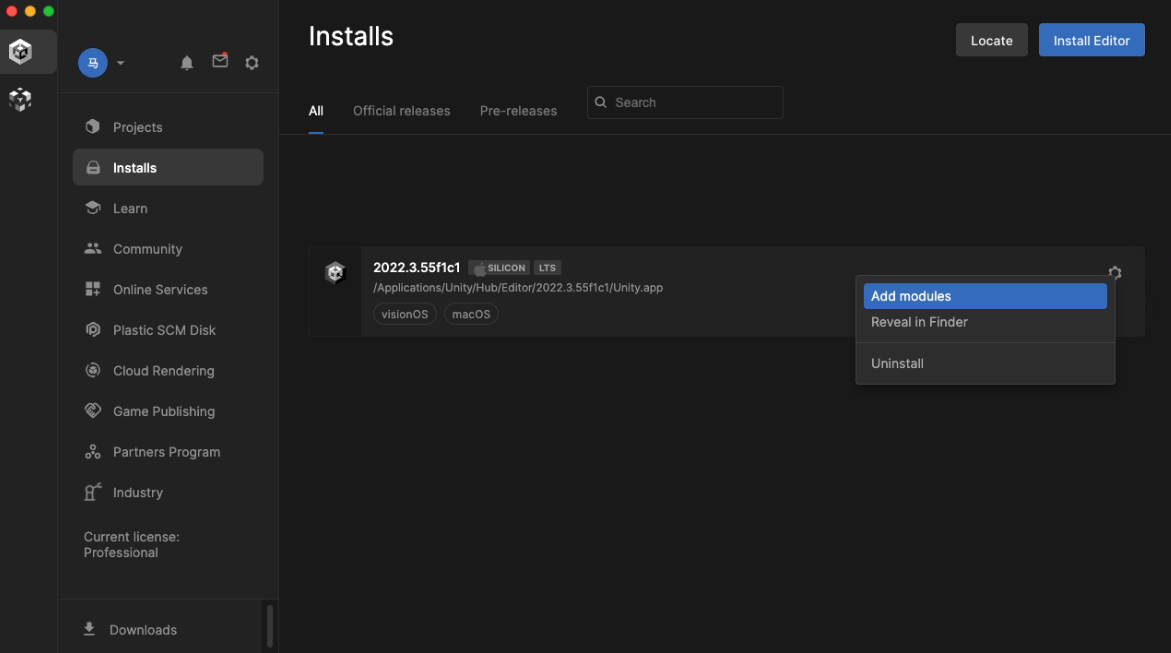Click the Installs drive icon
Screen dimensions: 1171x653
(93, 167)
